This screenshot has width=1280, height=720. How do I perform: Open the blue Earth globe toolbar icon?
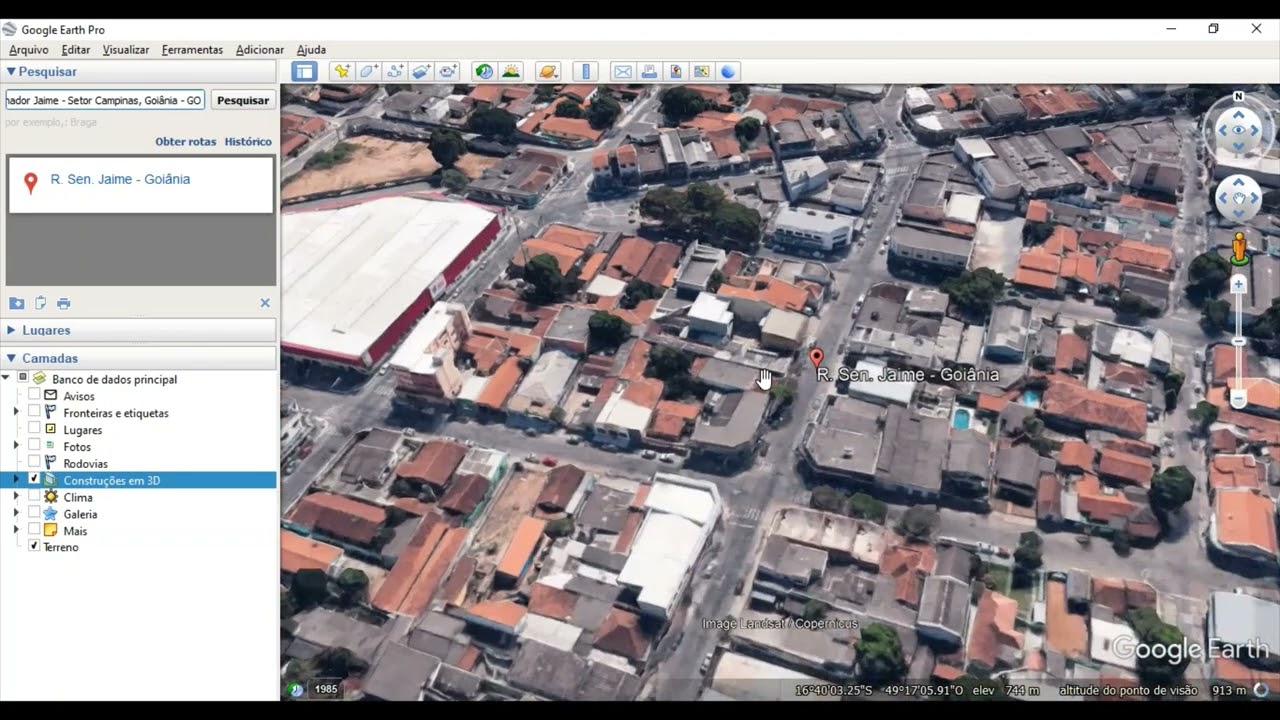coord(728,71)
